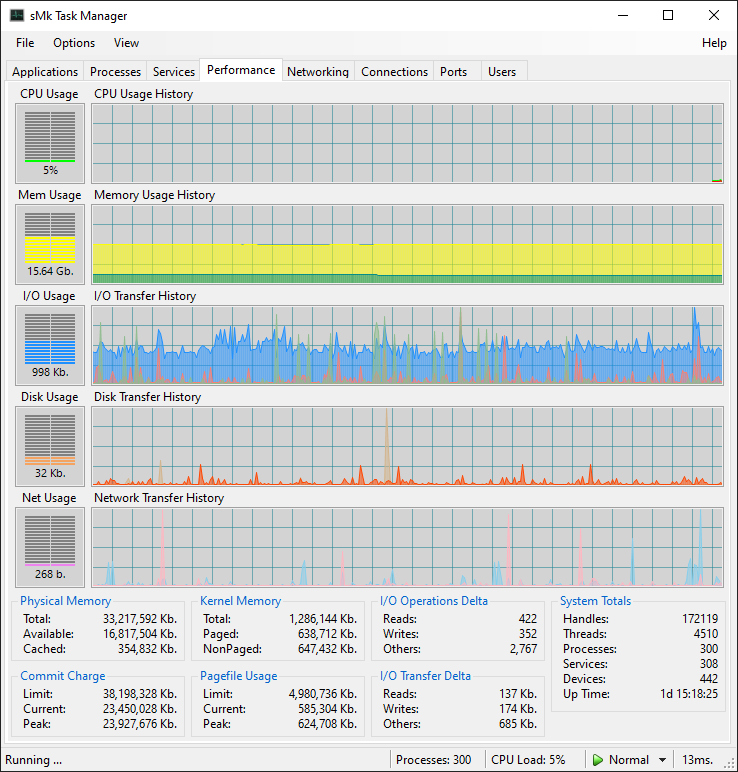738x772 pixels.
Task: Click the green play icon in status bar
Action: tap(598, 760)
